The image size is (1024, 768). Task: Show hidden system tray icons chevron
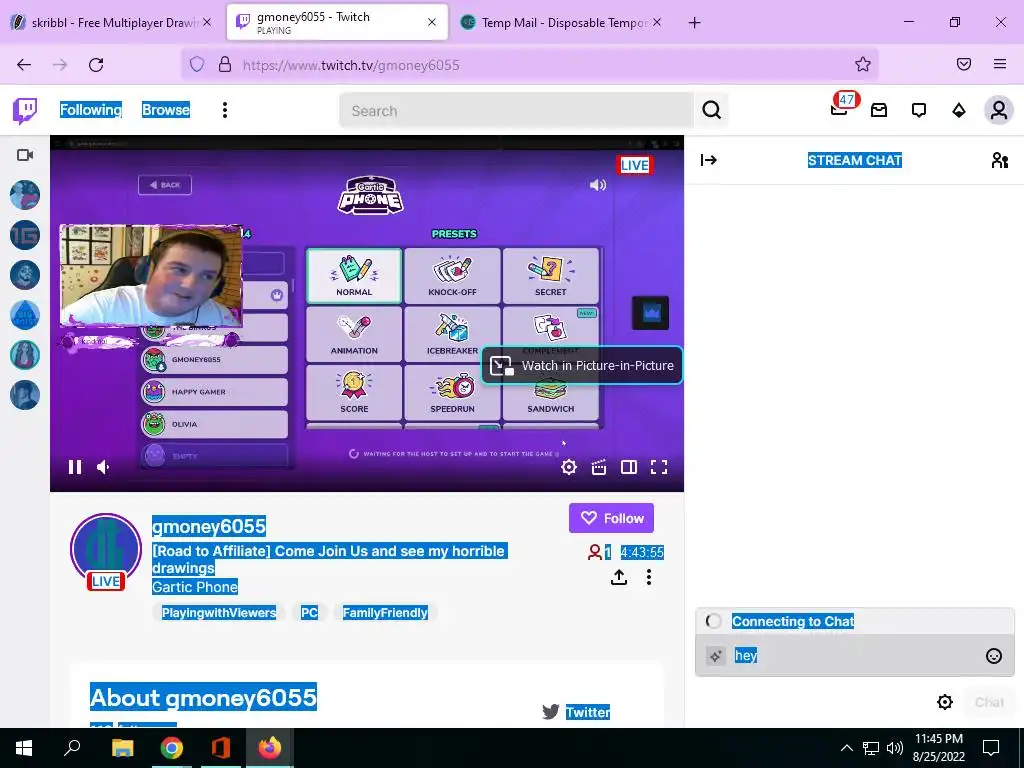coord(846,748)
